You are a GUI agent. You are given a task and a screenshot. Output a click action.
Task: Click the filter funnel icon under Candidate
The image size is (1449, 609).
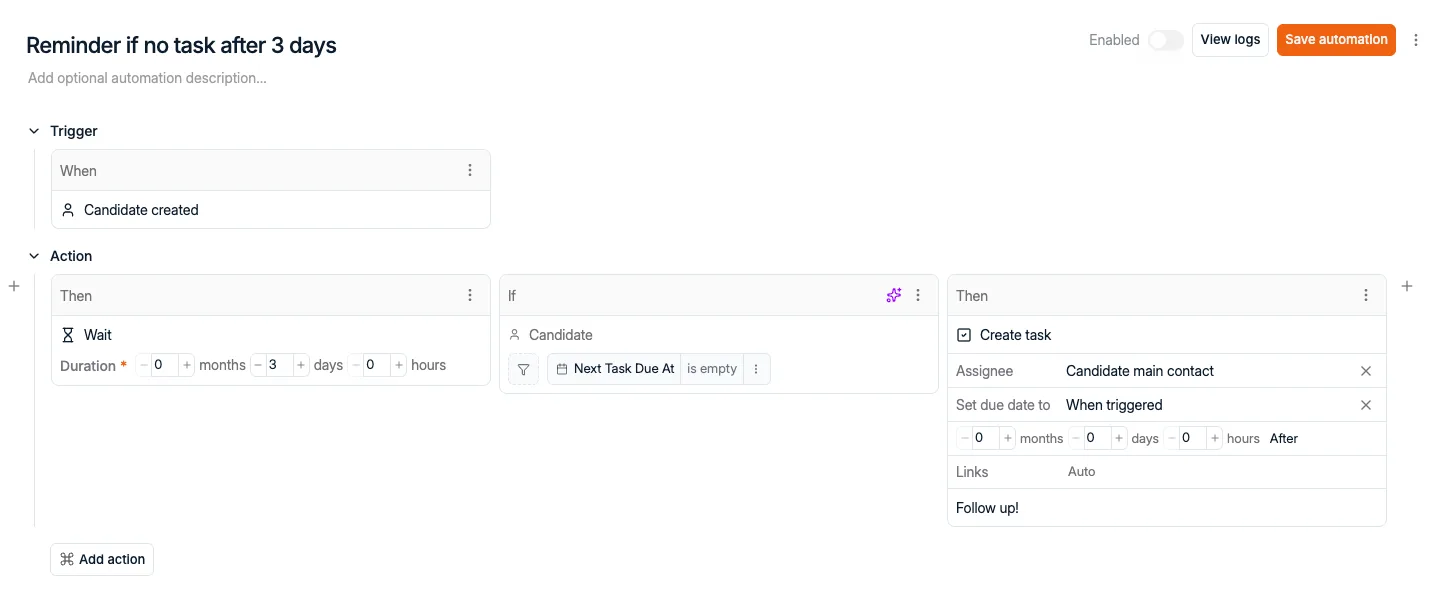pyautogui.click(x=523, y=369)
